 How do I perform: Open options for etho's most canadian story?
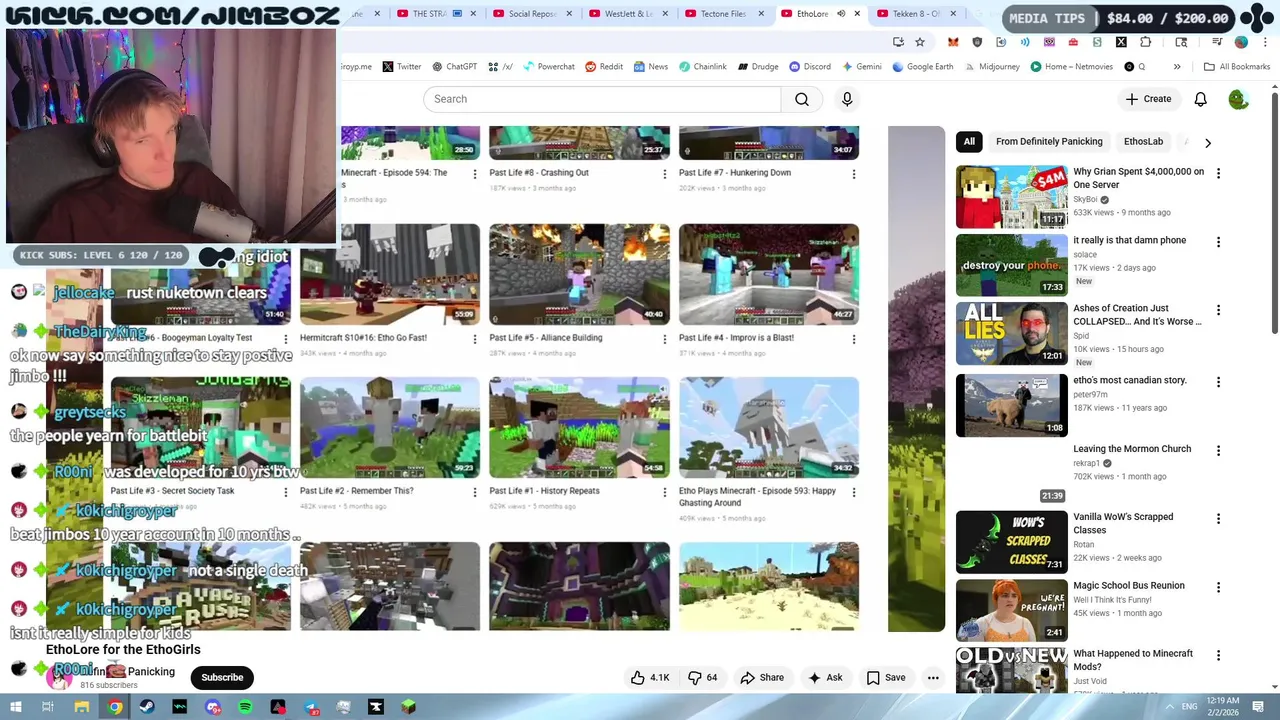1218,382
